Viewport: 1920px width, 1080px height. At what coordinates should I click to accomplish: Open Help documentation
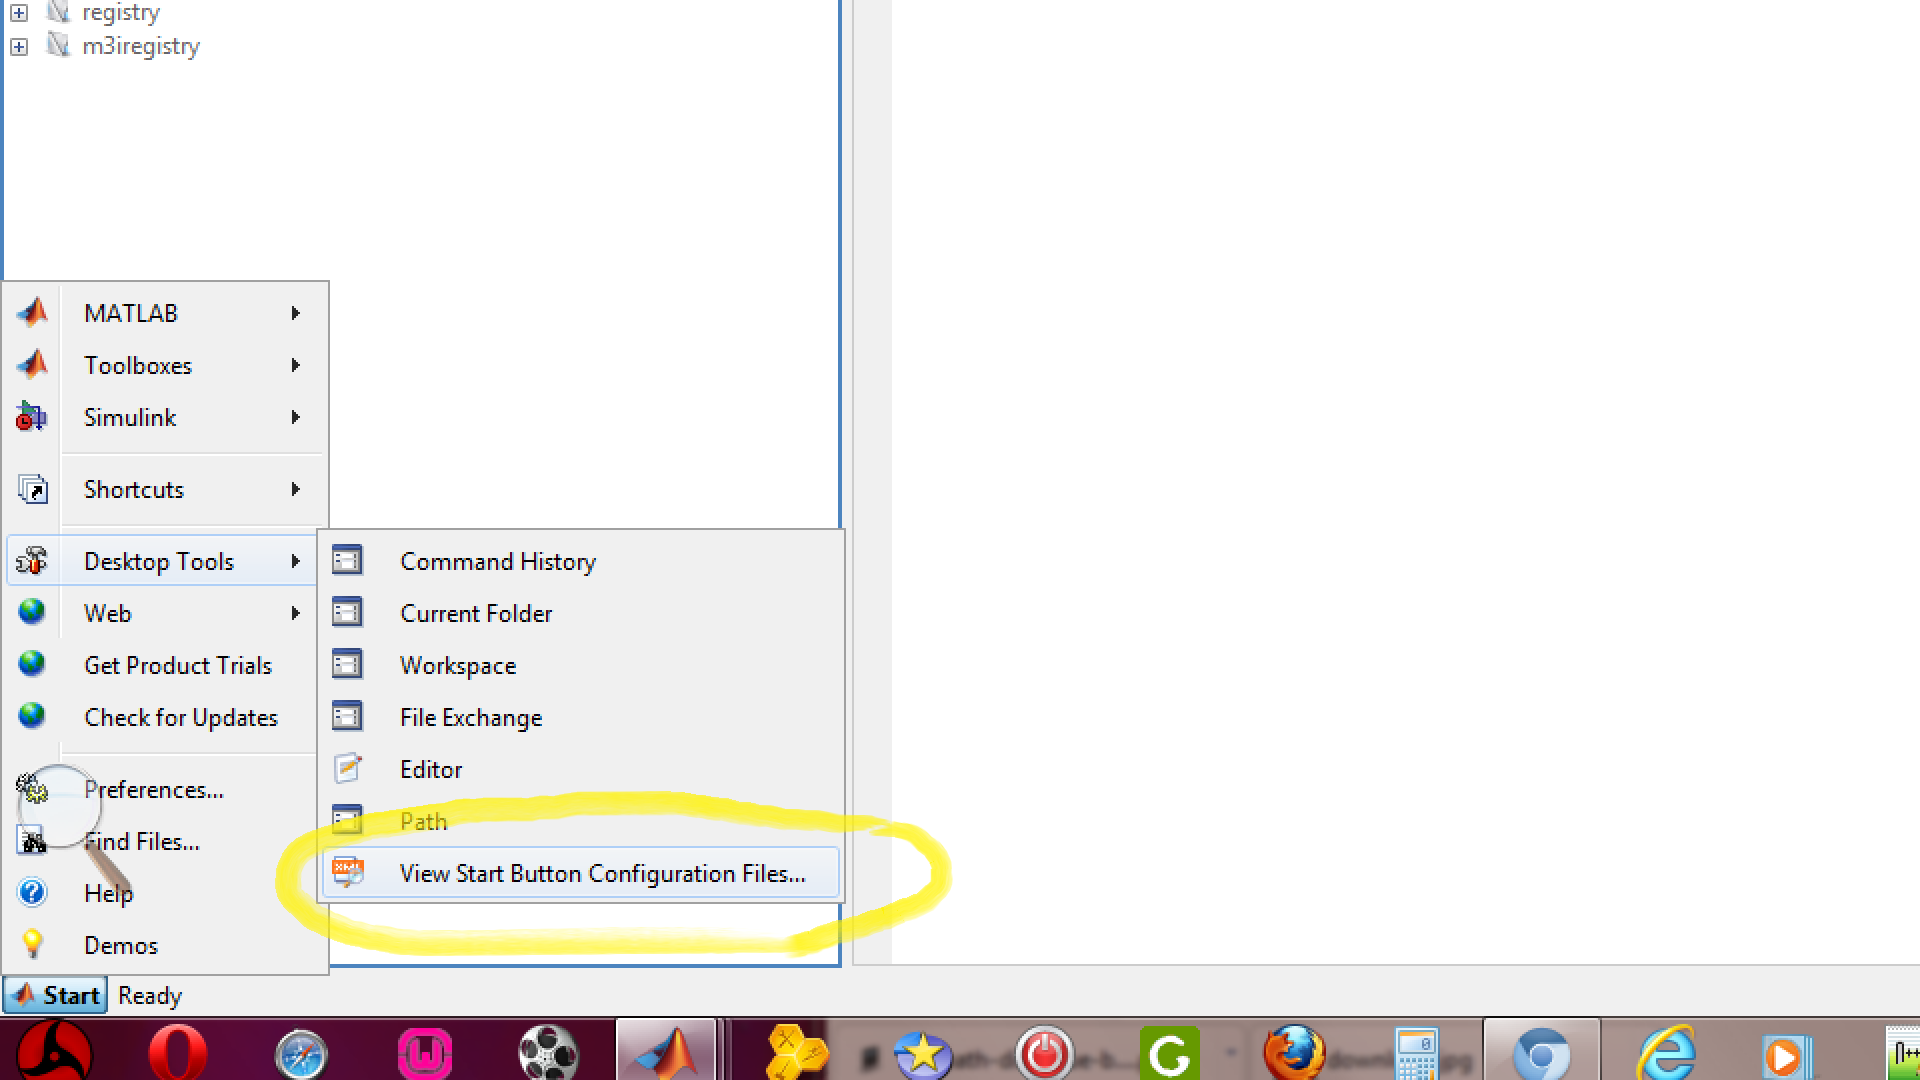[108, 893]
